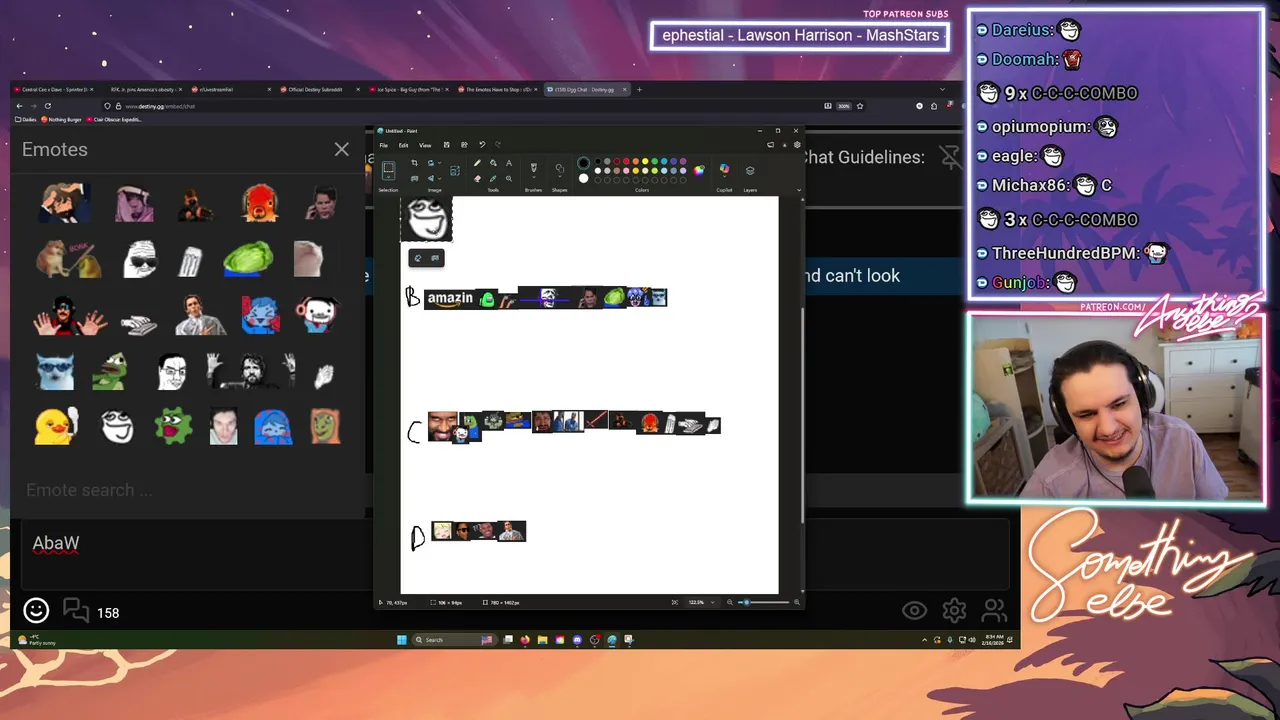Show hidden system tray icons
Image resolution: width=1280 pixels, height=720 pixels.
[926, 640]
